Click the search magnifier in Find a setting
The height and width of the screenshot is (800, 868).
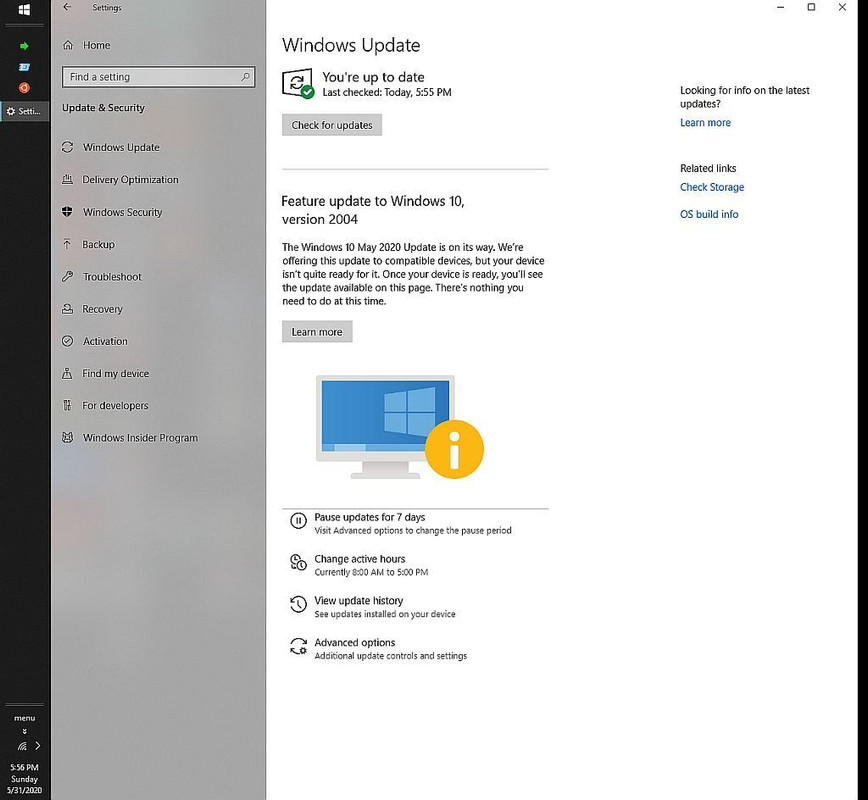pyautogui.click(x=245, y=76)
